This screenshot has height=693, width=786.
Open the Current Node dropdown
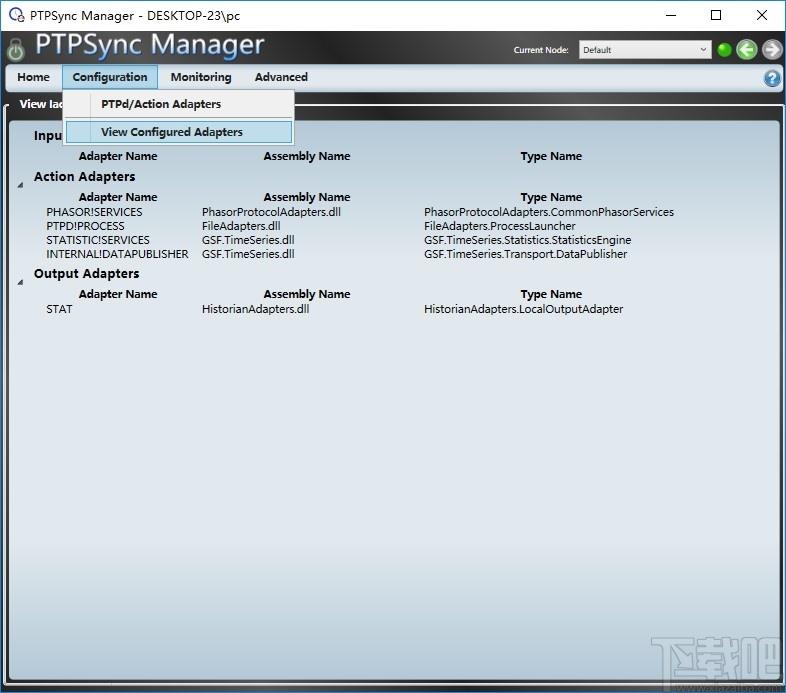click(x=645, y=50)
